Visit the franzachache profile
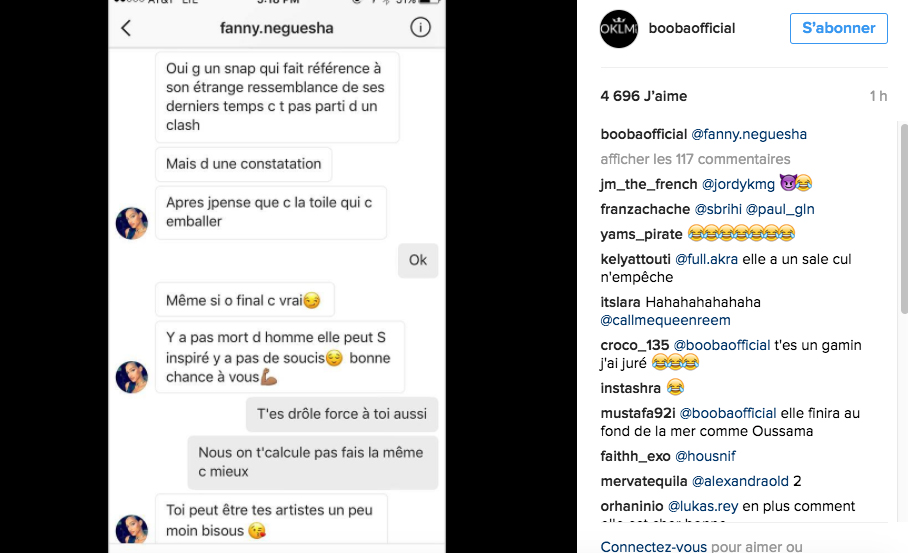 tap(645, 209)
